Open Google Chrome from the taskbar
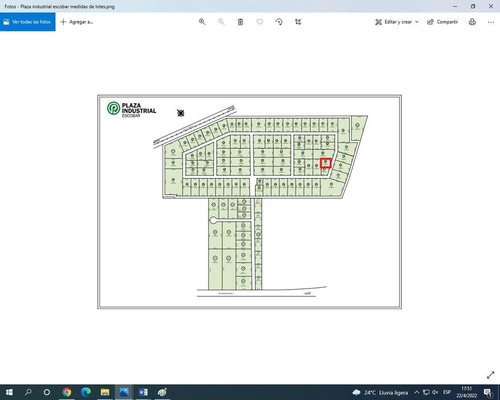 point(67,392)
